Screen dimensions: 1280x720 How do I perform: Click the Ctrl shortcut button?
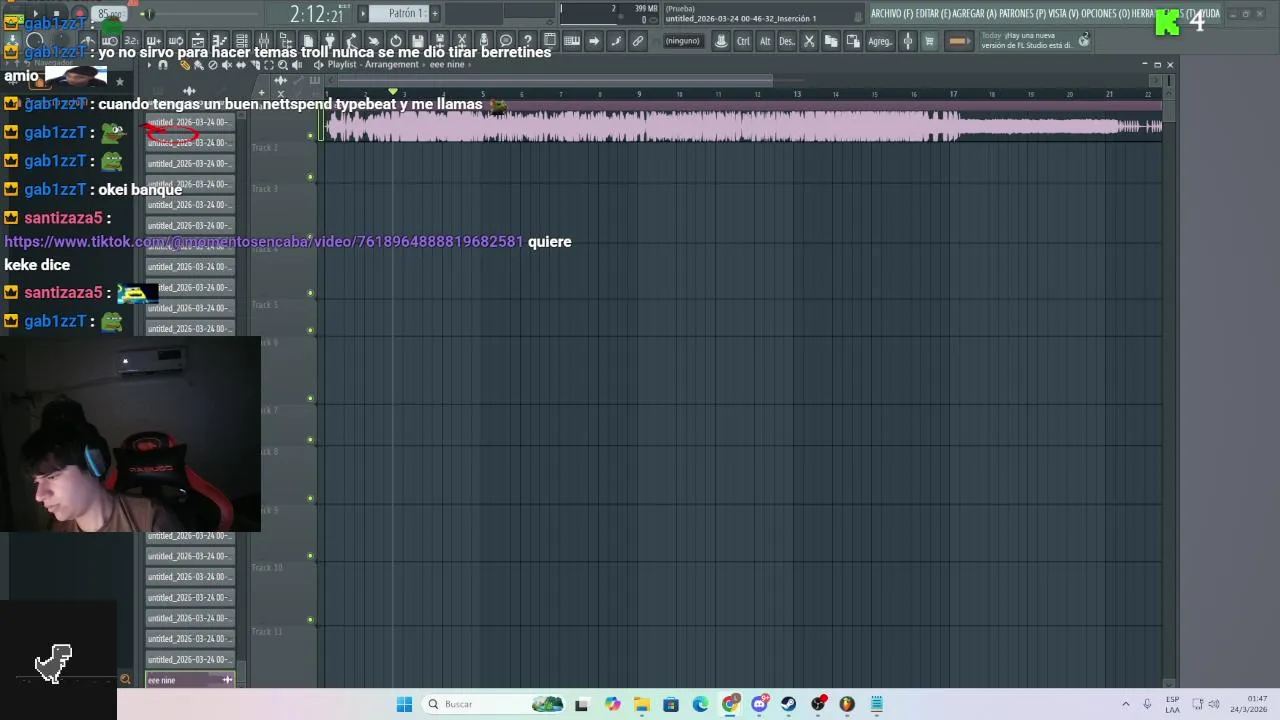coord(743,41)
